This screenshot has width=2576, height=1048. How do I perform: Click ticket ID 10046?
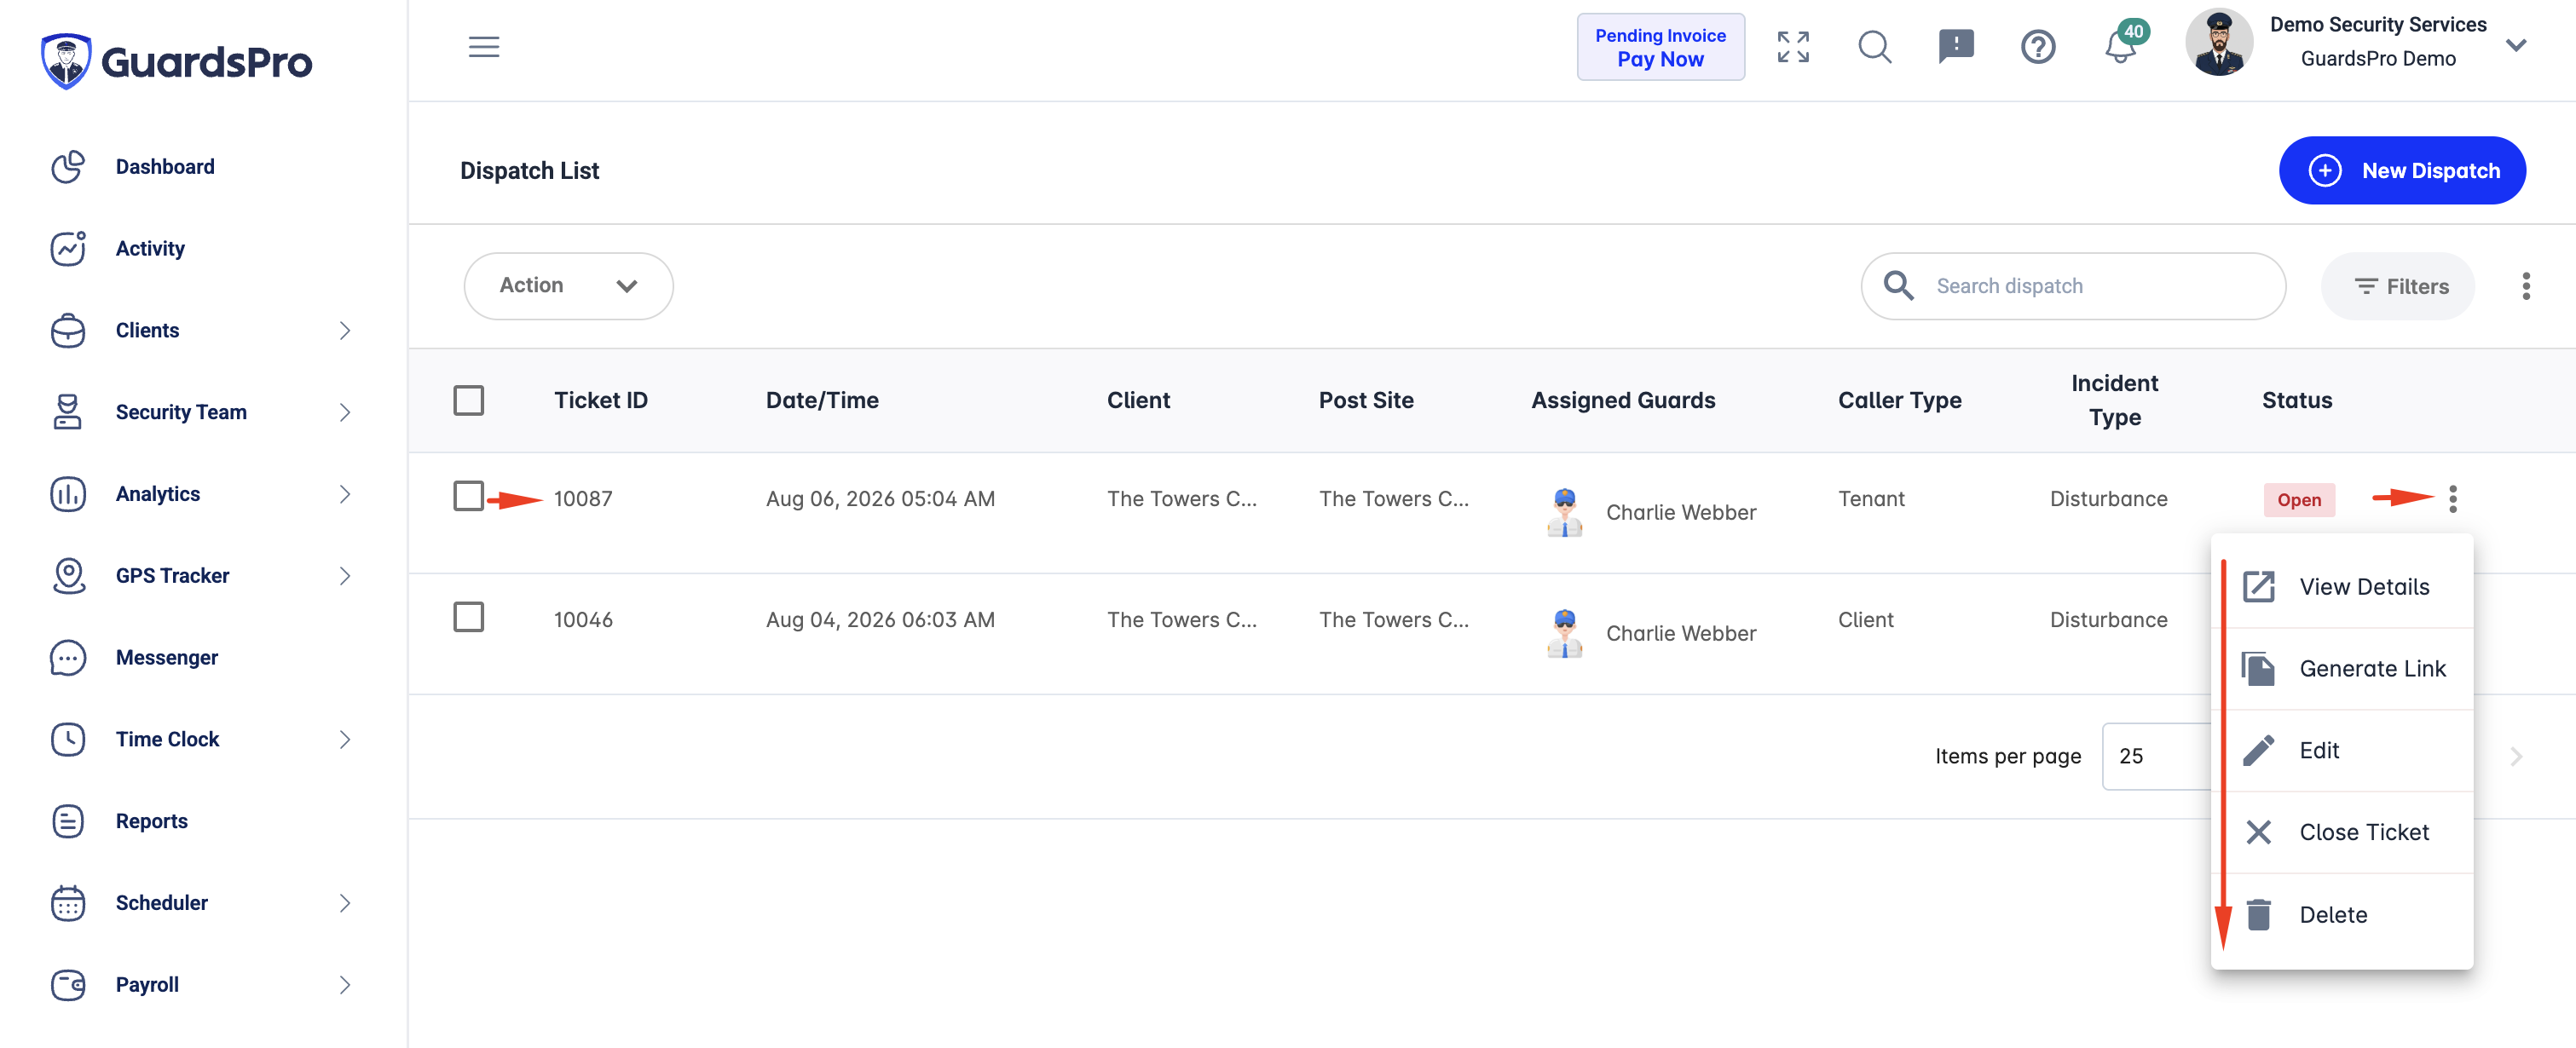coord(583,620)
